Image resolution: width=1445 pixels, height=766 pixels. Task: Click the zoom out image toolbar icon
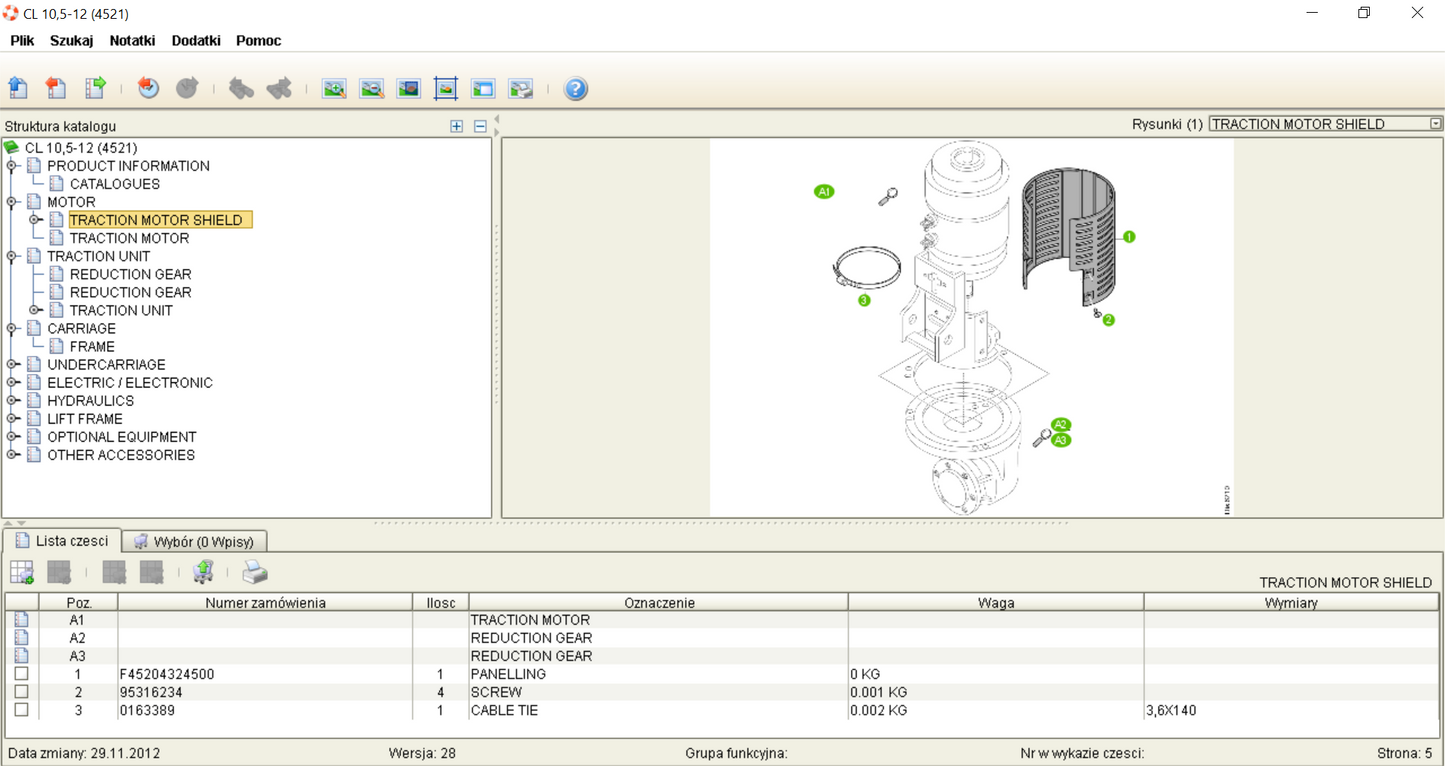(x=371, y=89)
